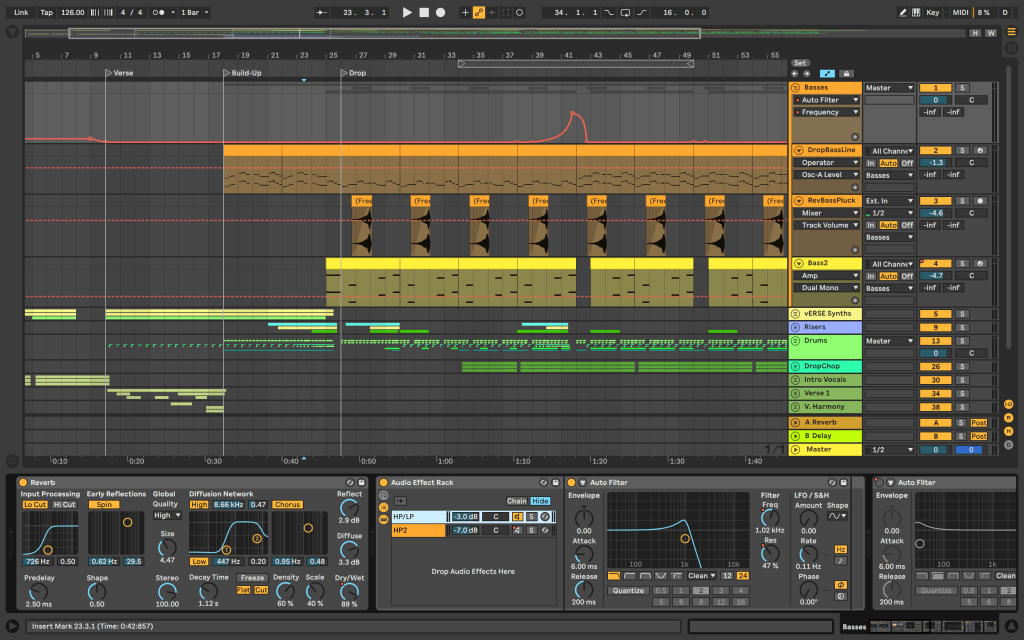1024x640 pixels.
Task: Click the Reverb Dry/Wet knob
Action: [x=349, y=590]
